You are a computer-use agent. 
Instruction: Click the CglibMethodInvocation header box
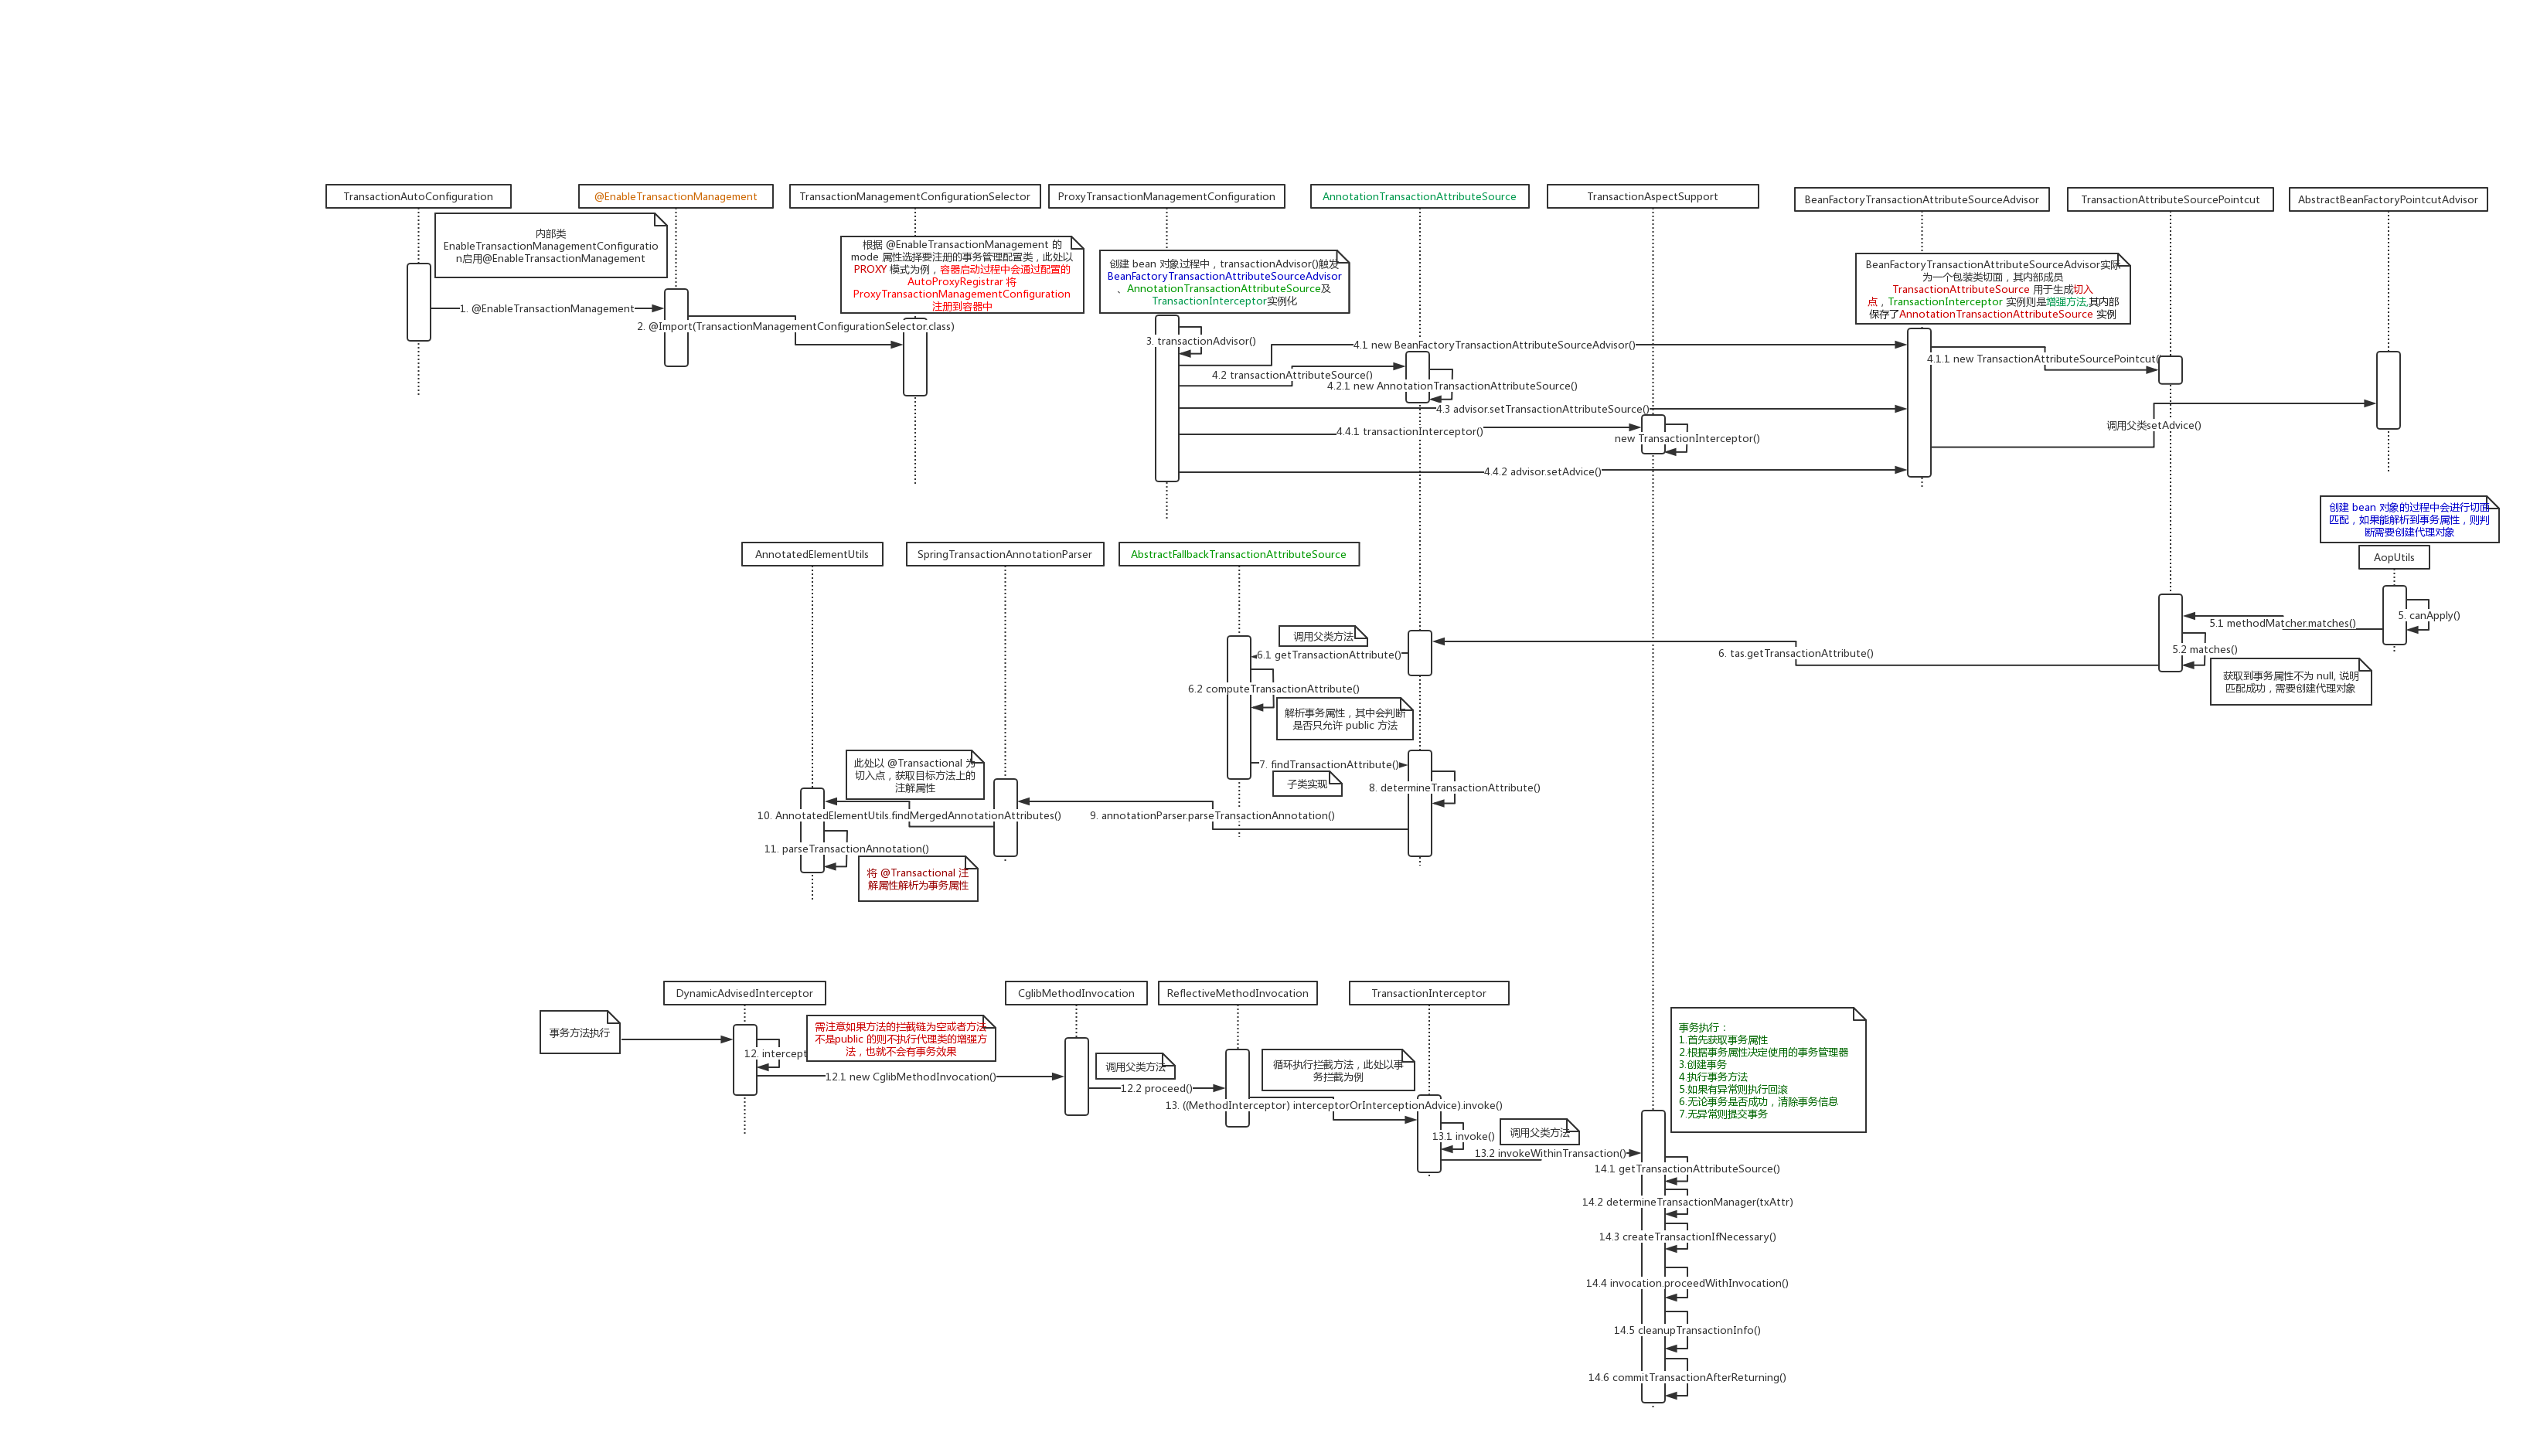point(1076,993)
